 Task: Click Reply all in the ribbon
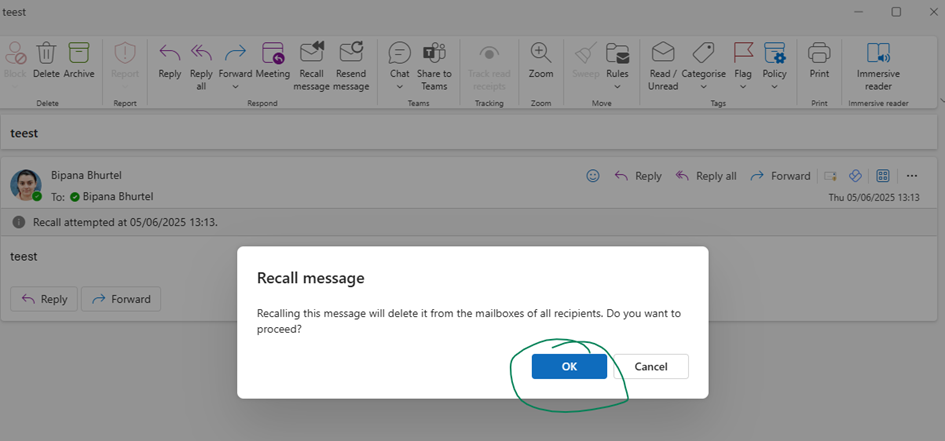(x=201, y=66)
